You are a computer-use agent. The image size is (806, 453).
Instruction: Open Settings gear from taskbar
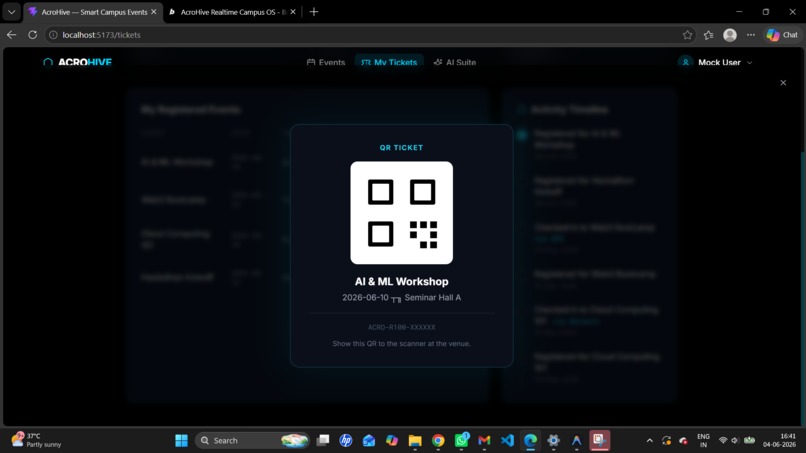tap(553, 440)
